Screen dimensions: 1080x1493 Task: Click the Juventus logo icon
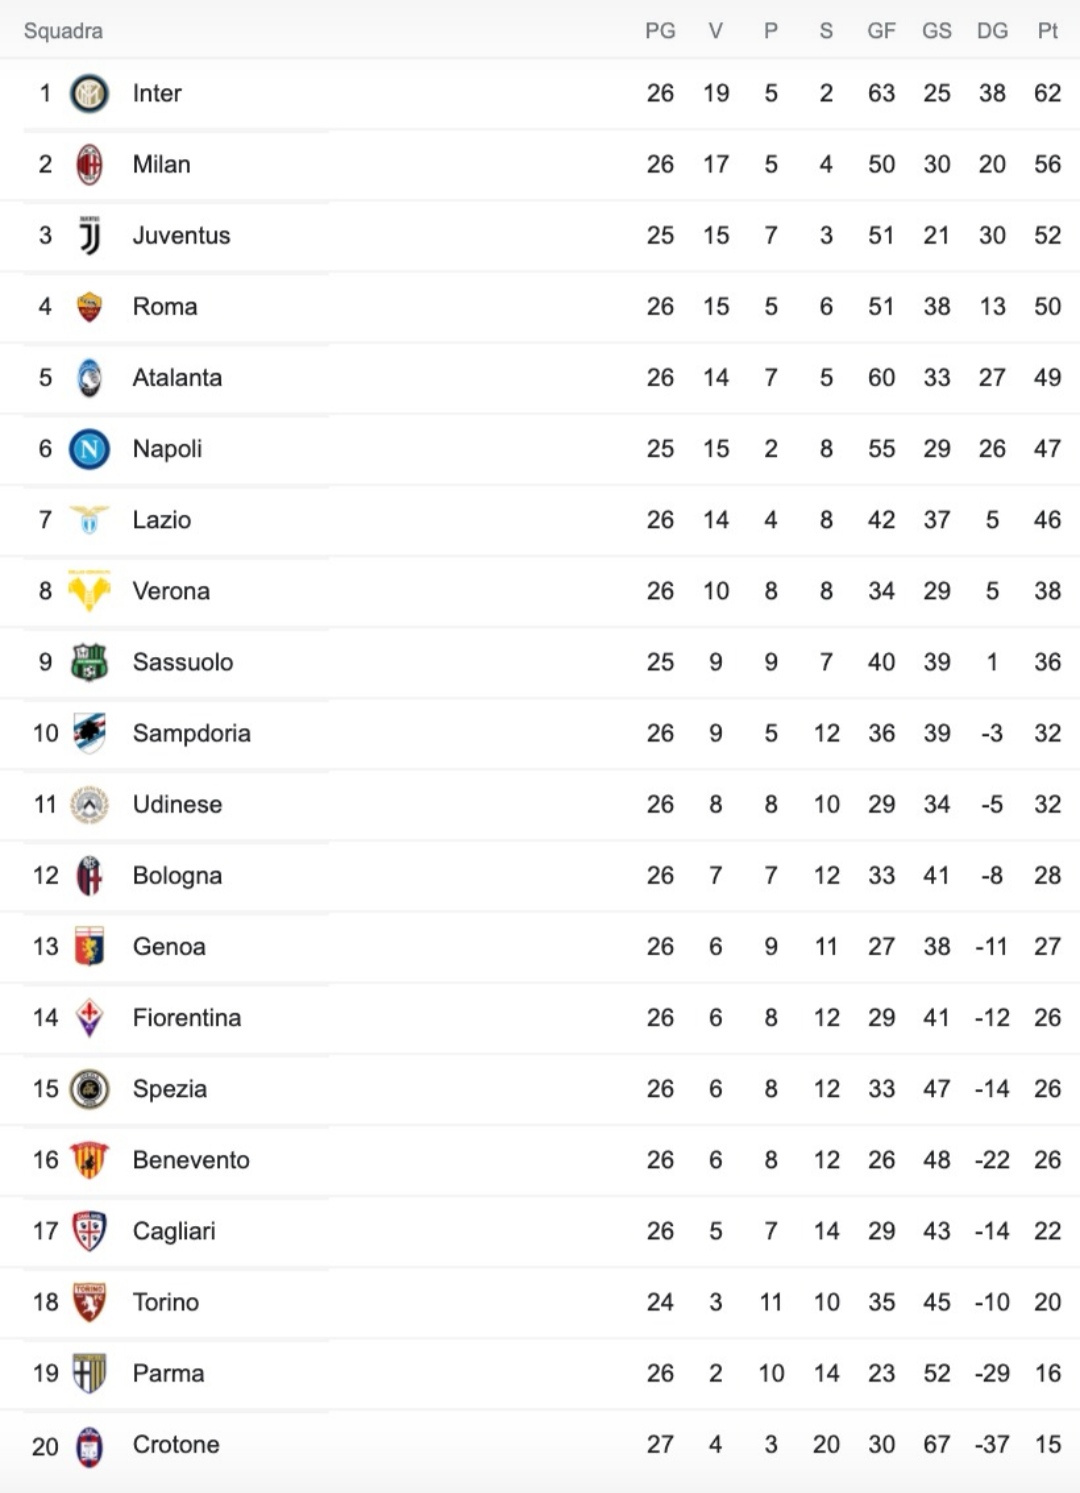pyautogui.click(x=89, y=235)
